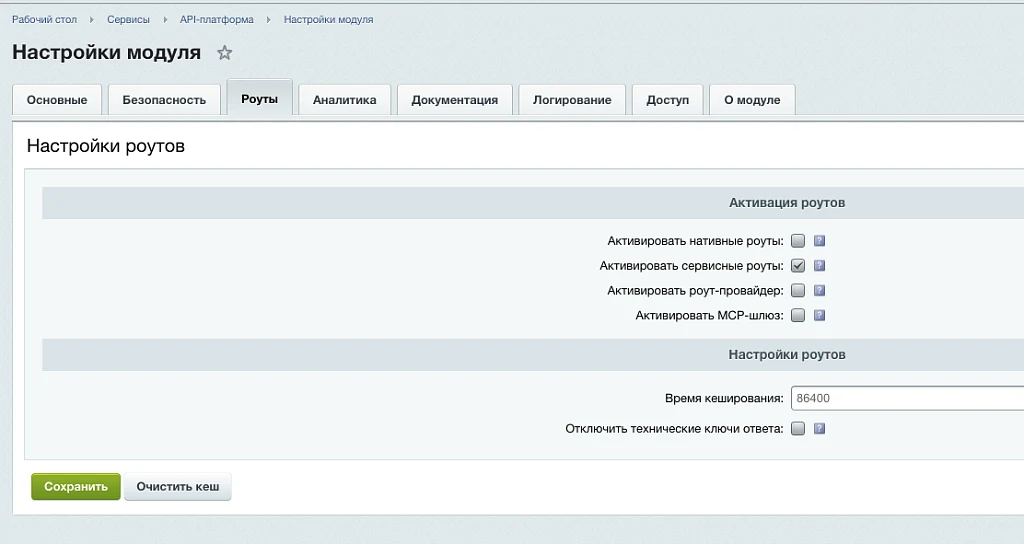Open the Логирование tab

click(x=572, y=100)
